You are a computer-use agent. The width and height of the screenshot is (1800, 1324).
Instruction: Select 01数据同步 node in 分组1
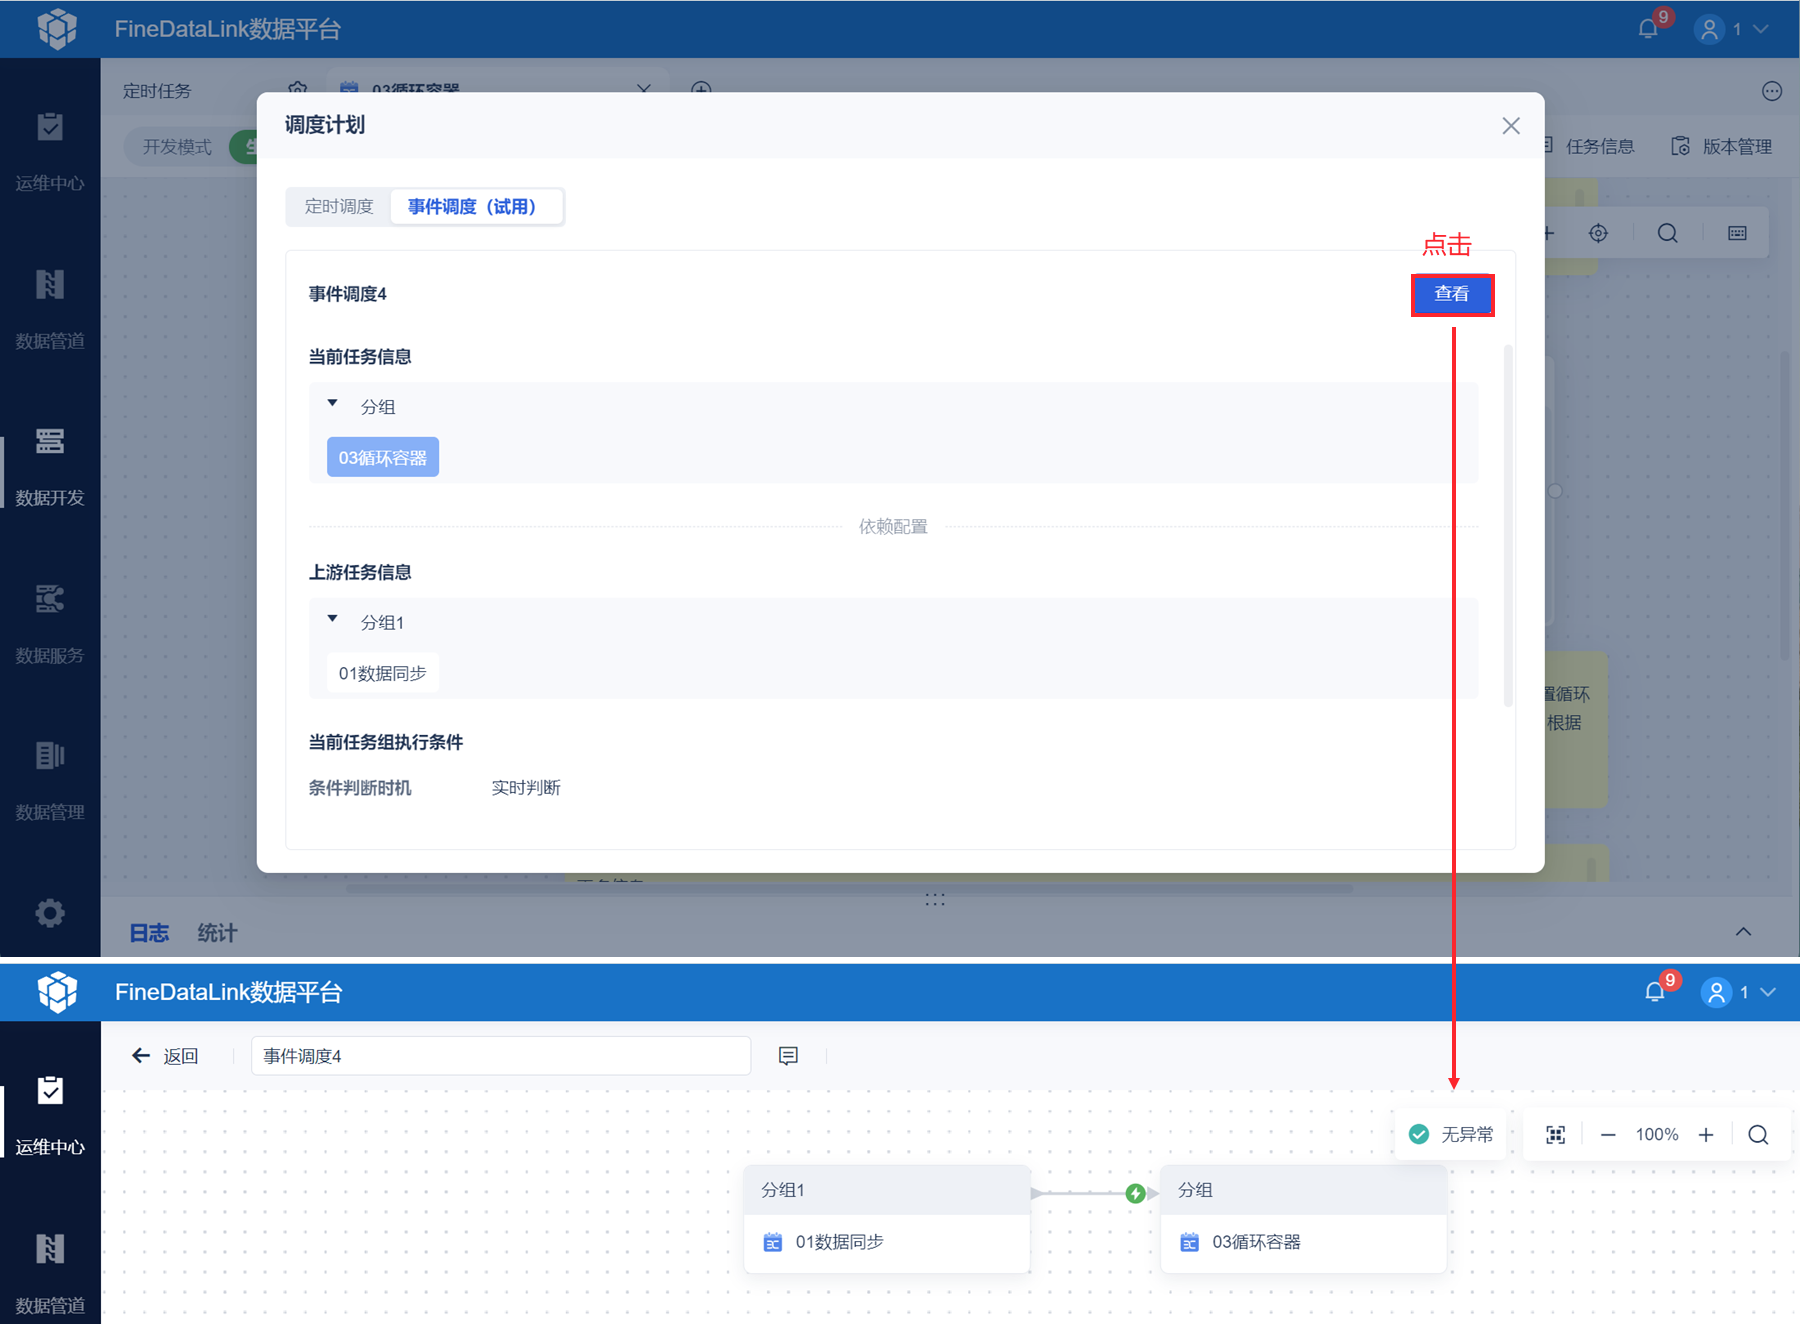pyautogui.click(x=887, y=1242)
